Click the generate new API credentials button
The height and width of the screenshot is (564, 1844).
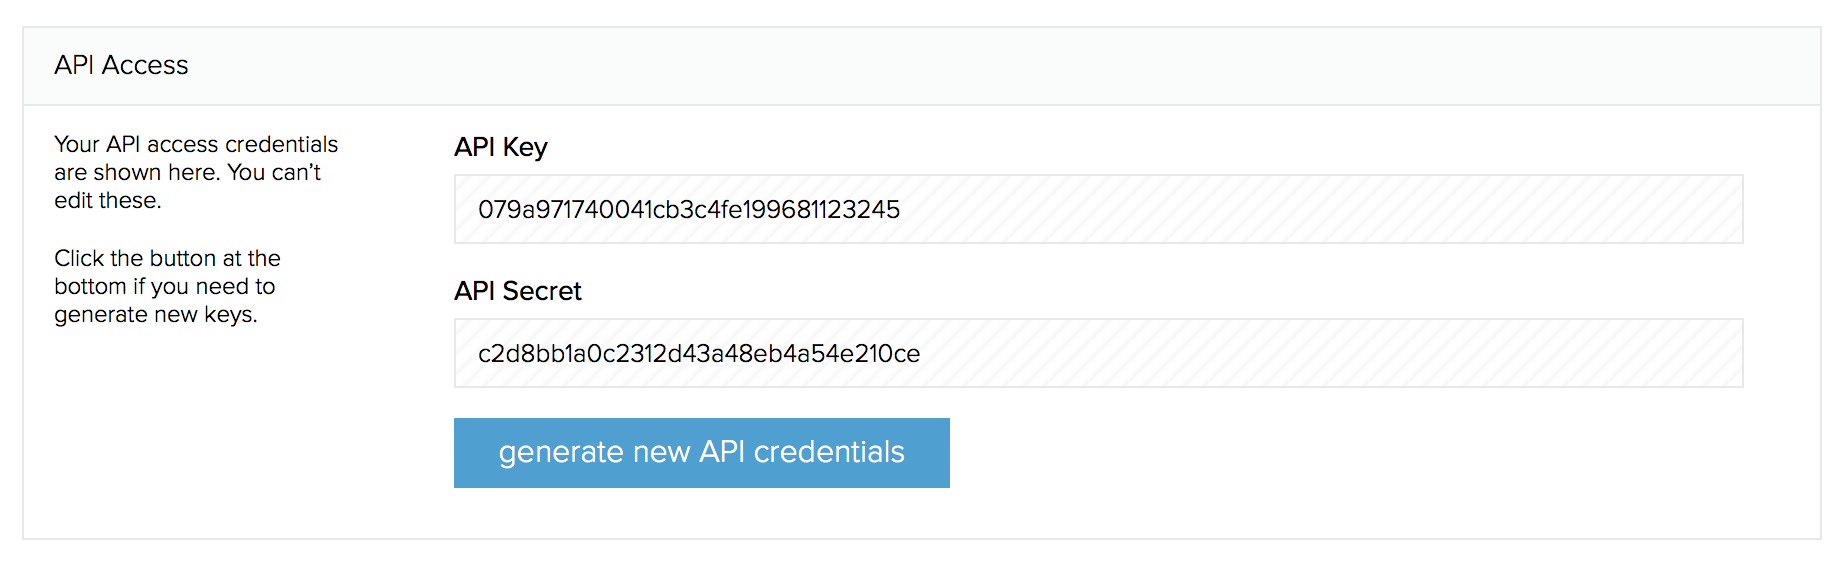point(701,453)
